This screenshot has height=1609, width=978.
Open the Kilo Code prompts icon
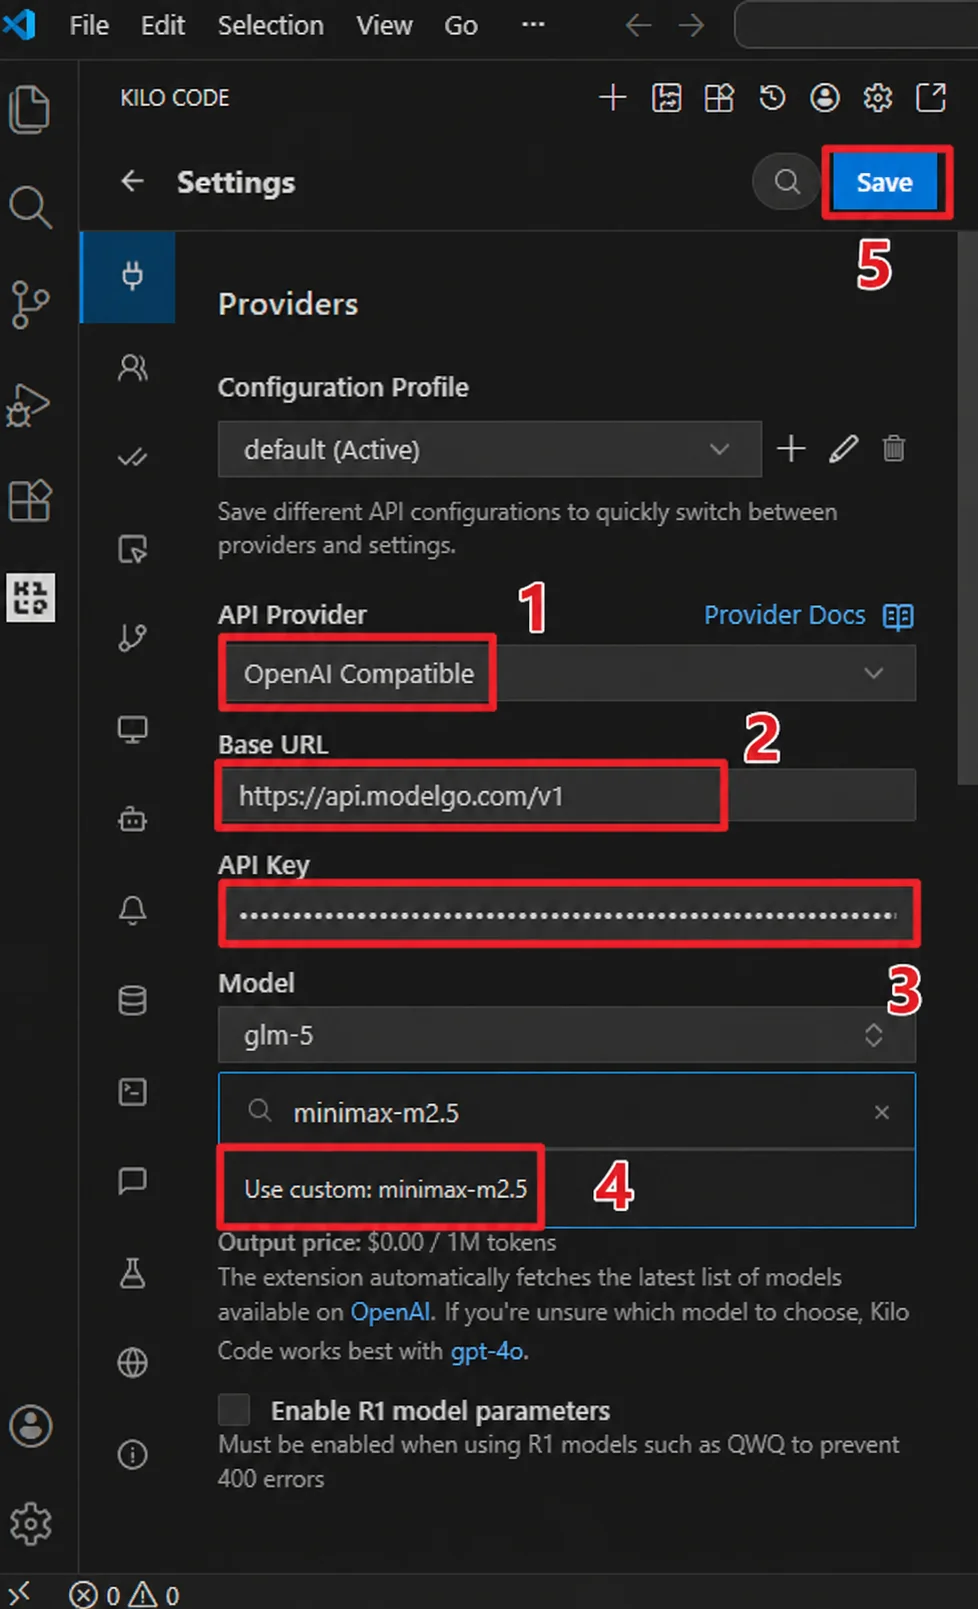click(666, 97)
